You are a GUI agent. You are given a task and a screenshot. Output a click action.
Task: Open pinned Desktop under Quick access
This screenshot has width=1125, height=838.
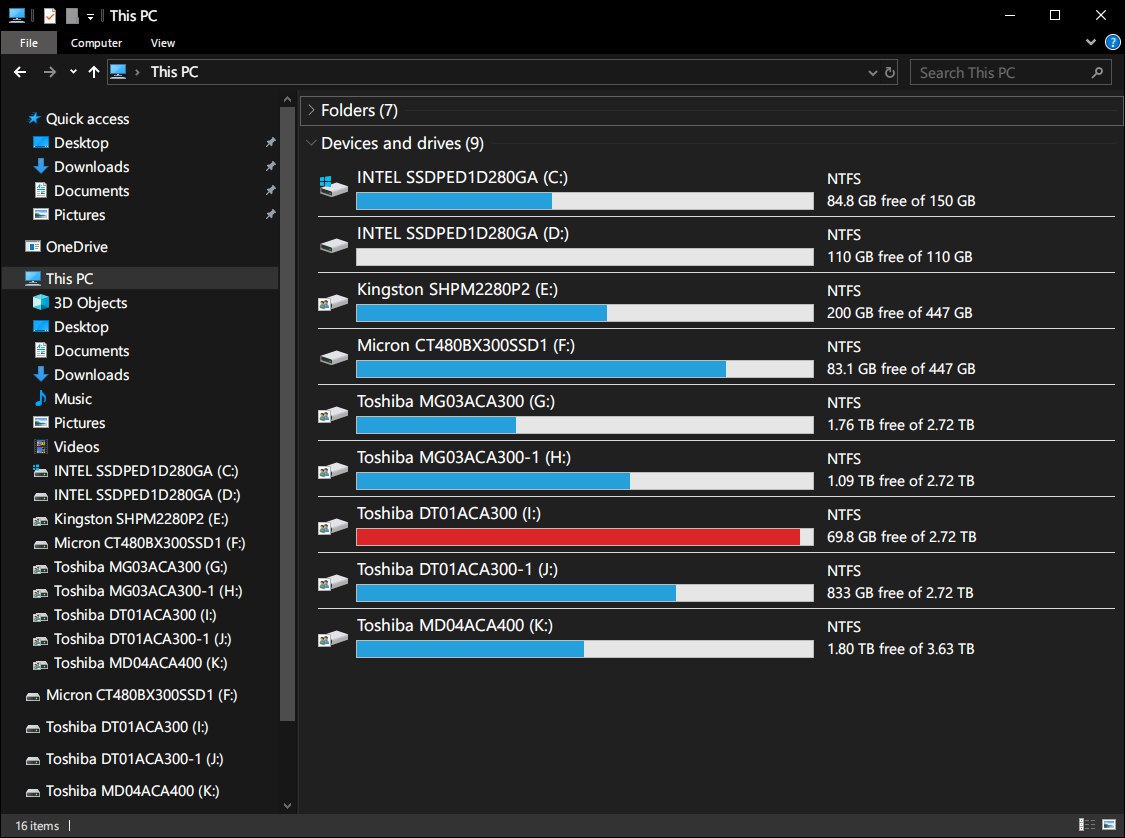click(81, 143)
